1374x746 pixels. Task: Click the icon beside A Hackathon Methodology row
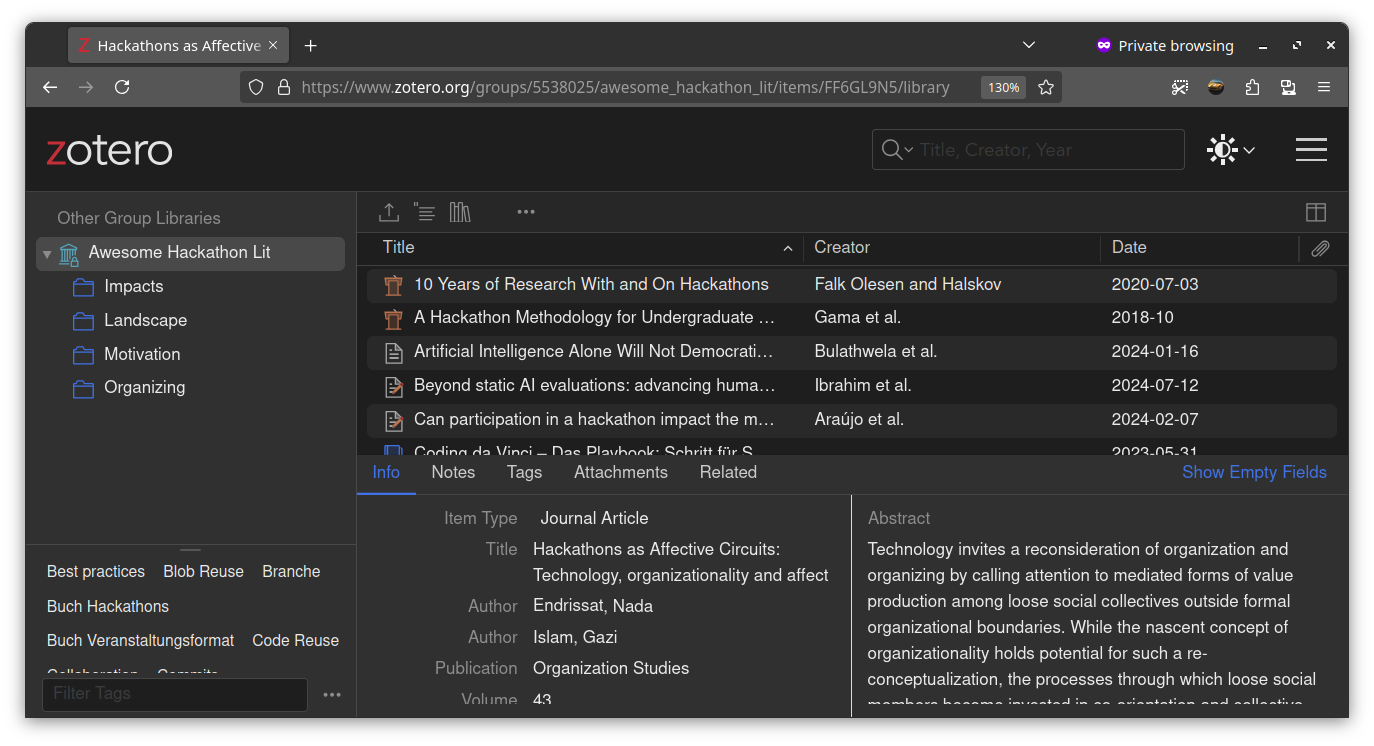coord(394,318)
